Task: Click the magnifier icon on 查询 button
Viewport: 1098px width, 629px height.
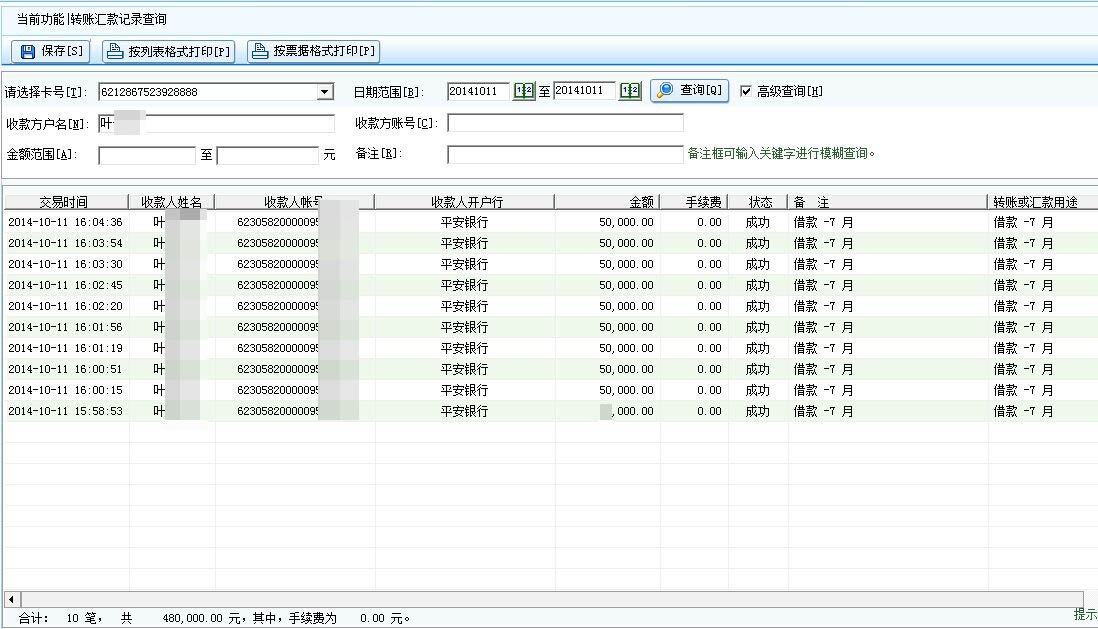Action: click(x=666, y=91)
